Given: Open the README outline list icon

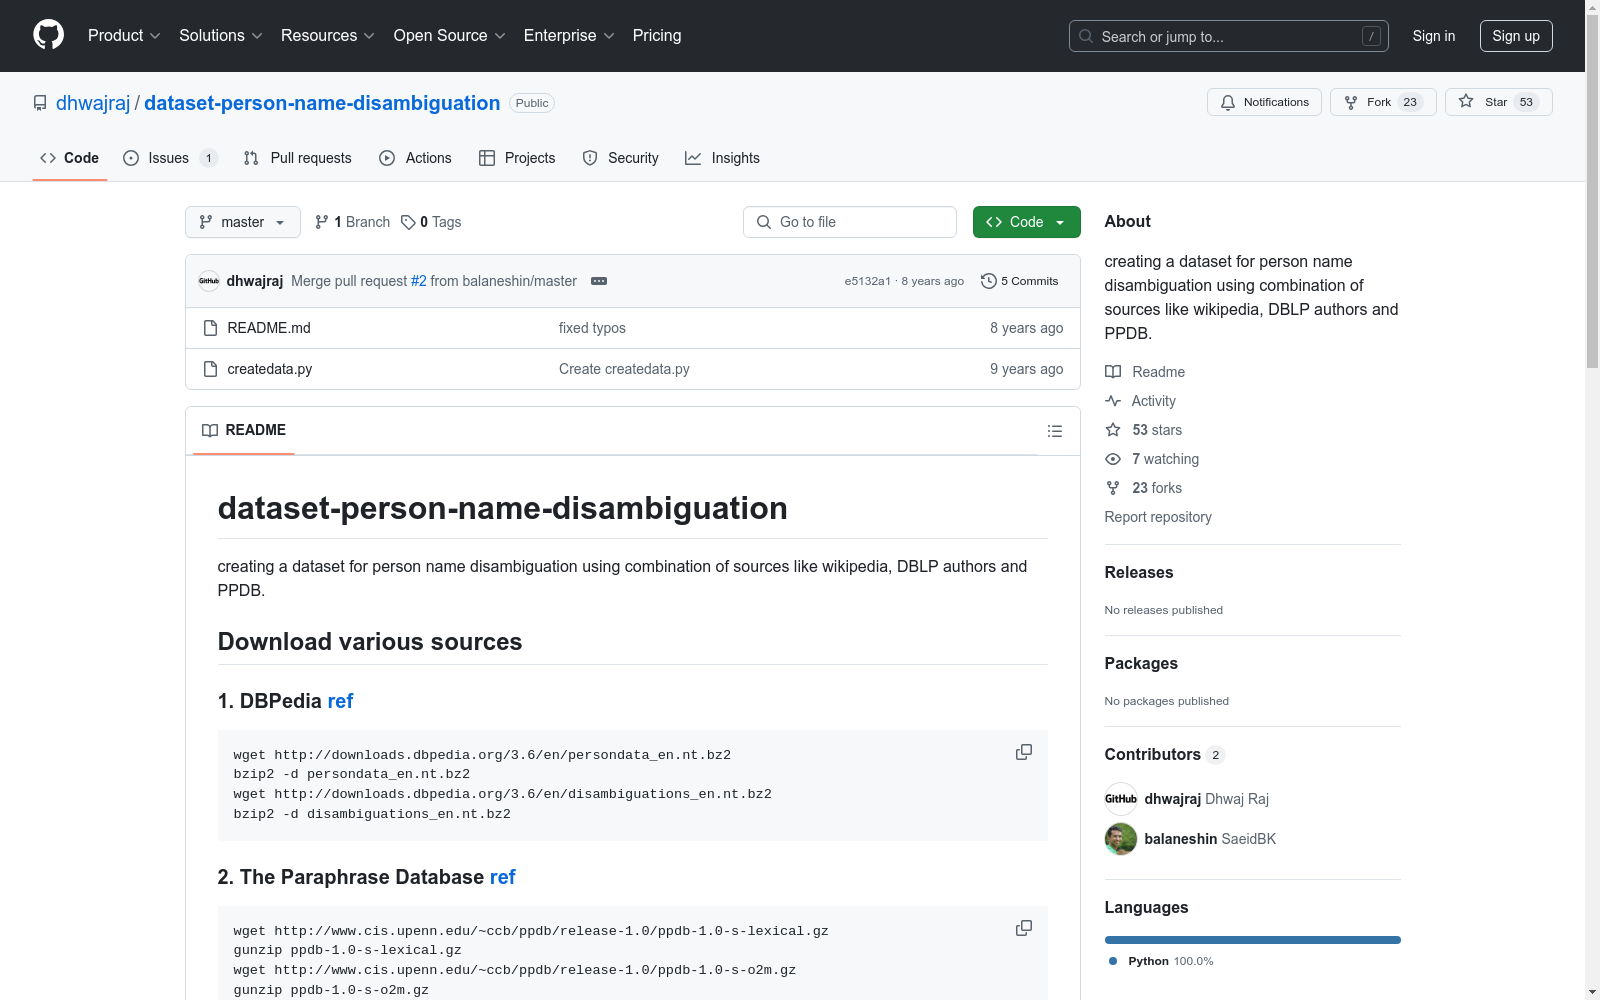Looking at the screenshot, I should [x=1054, y=431].
